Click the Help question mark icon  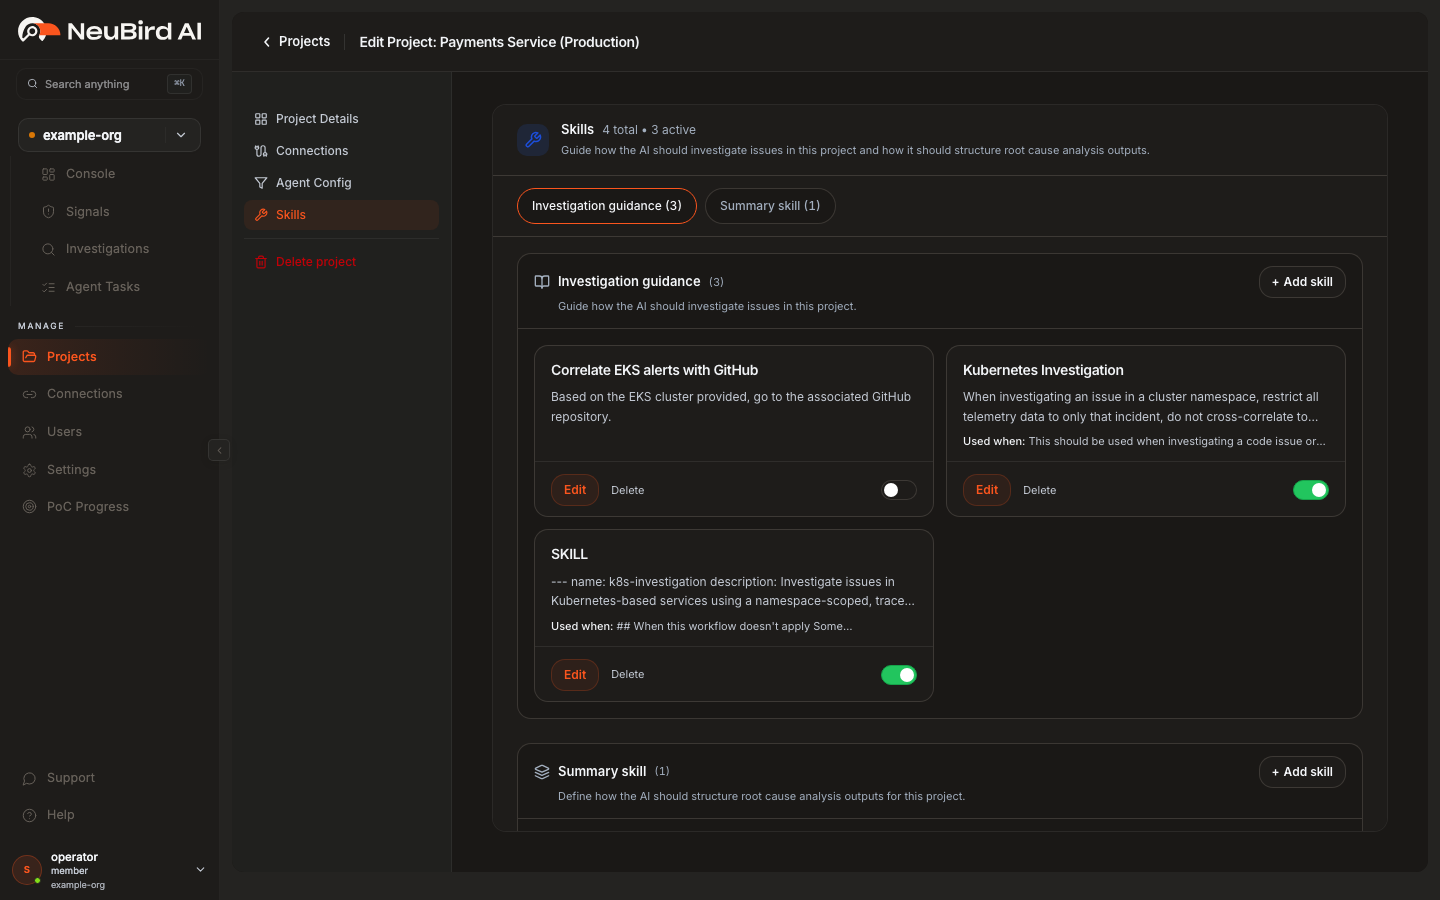click(29, 815)
